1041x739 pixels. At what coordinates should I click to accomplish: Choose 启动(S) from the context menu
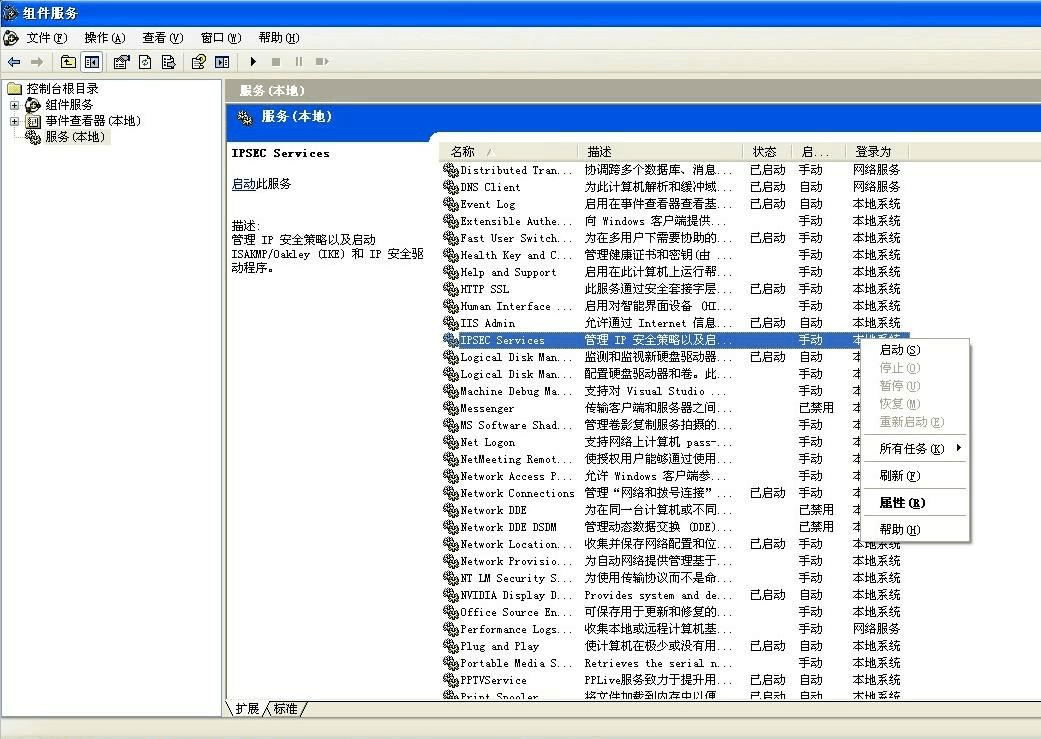pyautogui.click(x=898, y=350)
